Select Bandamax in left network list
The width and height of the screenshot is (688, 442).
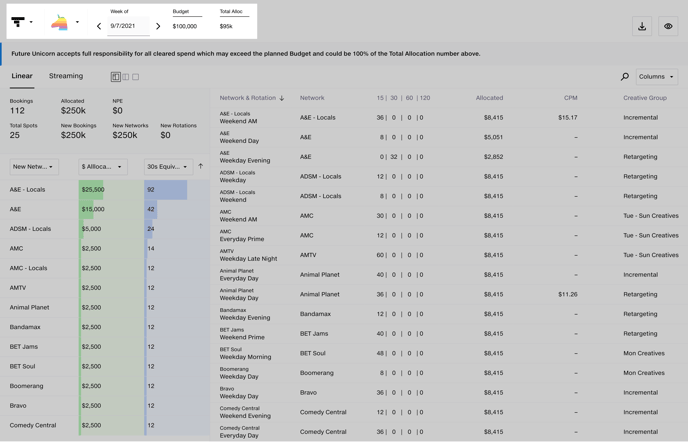tap(25, 327)
